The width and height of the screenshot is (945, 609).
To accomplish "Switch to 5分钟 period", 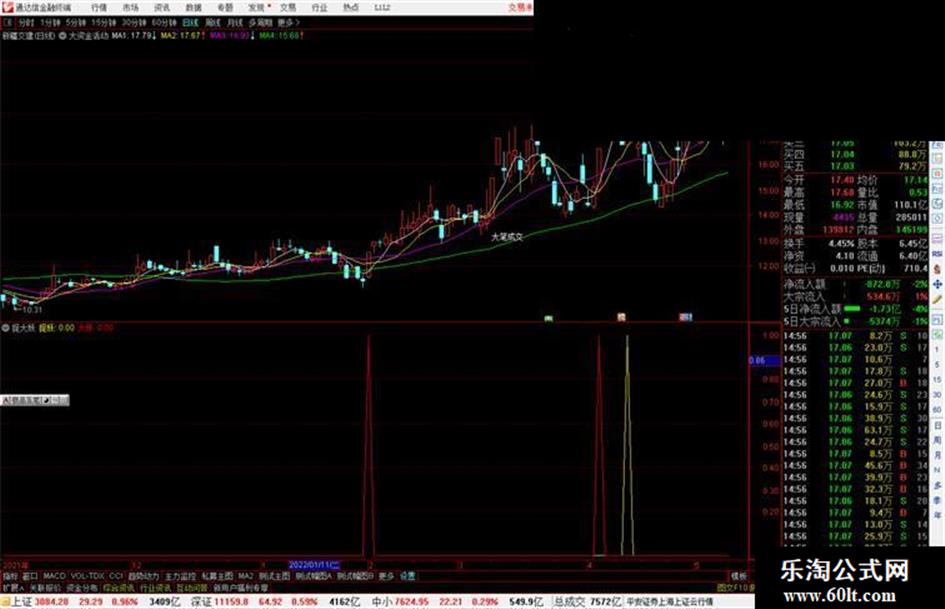I will pyautogui.click(x=76, y=22).
